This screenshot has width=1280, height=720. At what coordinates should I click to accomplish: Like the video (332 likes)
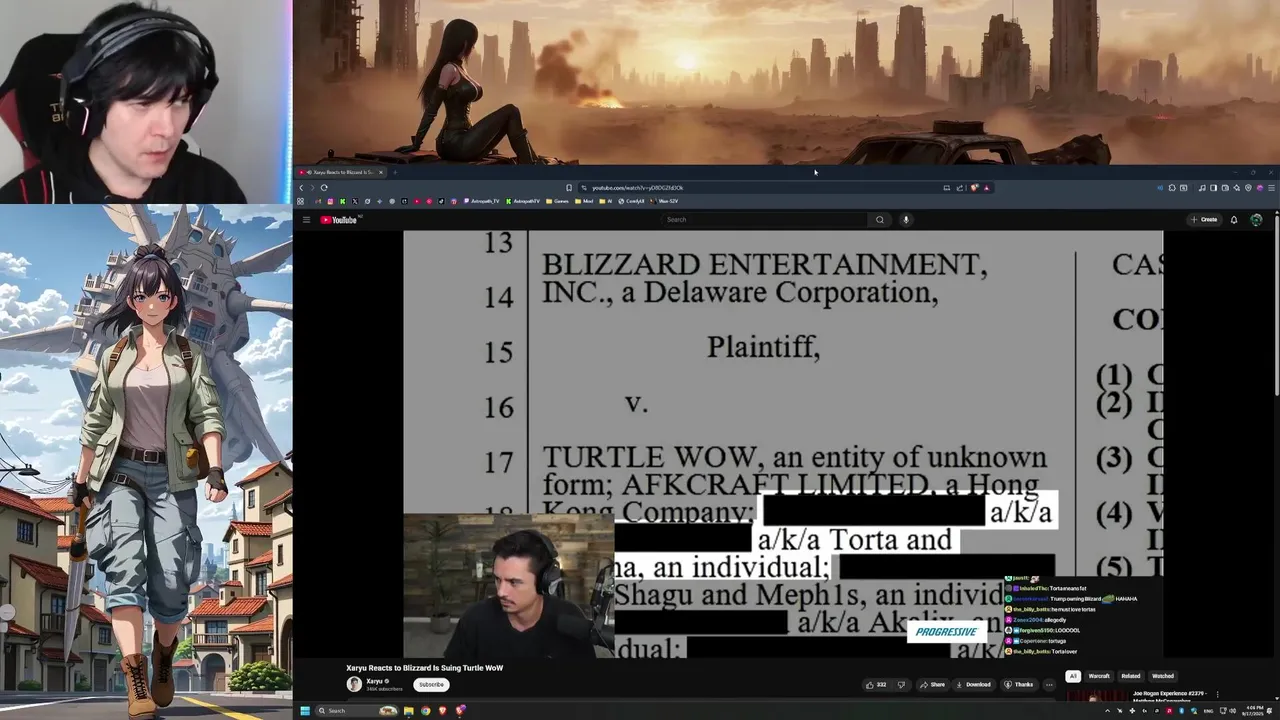(x=876, y=685)
